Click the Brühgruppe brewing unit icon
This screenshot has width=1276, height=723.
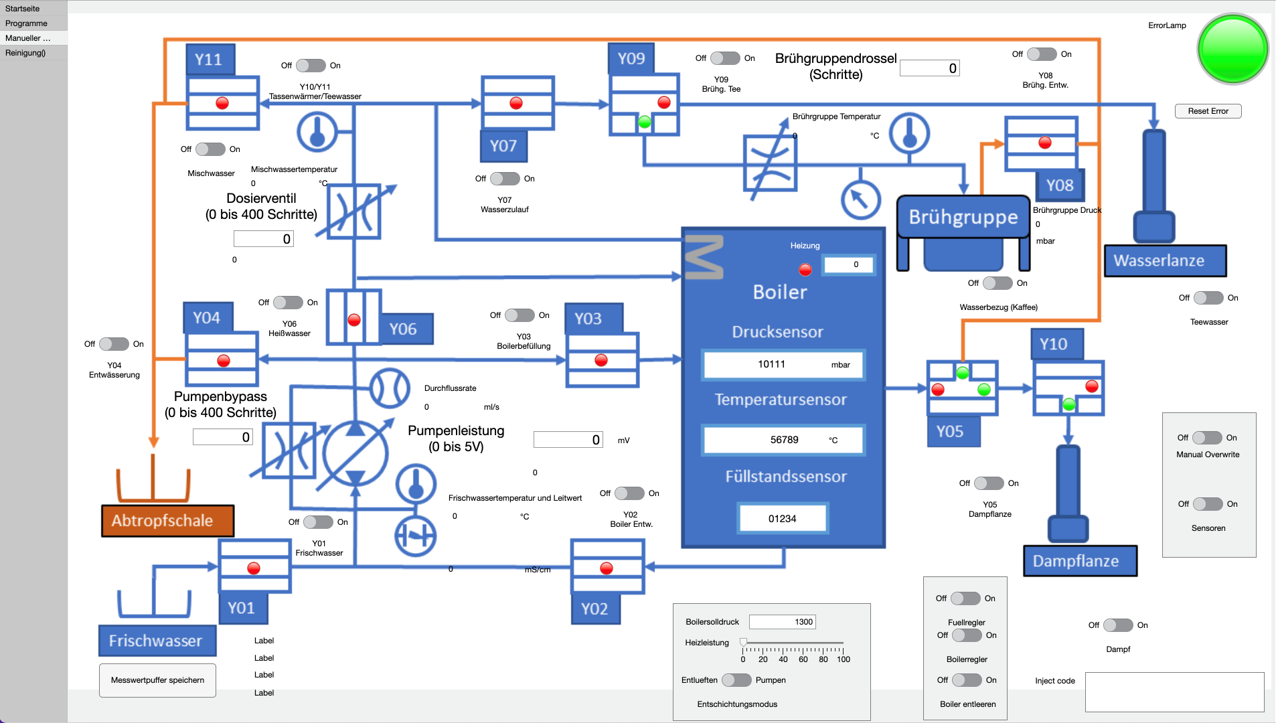tap(963, 233)
